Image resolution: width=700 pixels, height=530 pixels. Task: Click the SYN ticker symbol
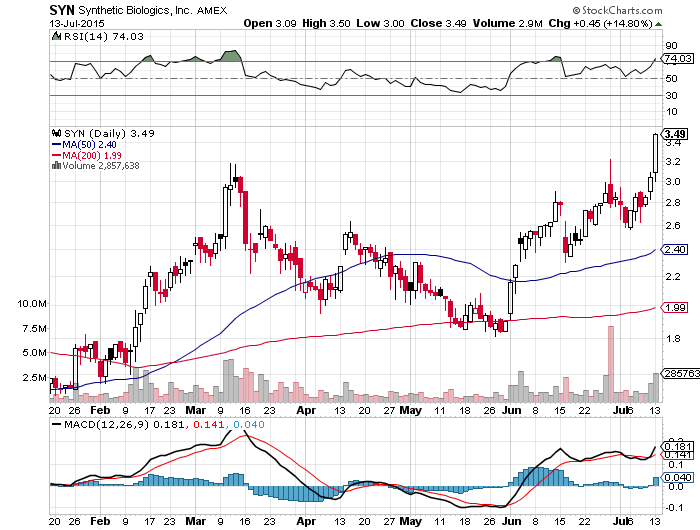62,10
